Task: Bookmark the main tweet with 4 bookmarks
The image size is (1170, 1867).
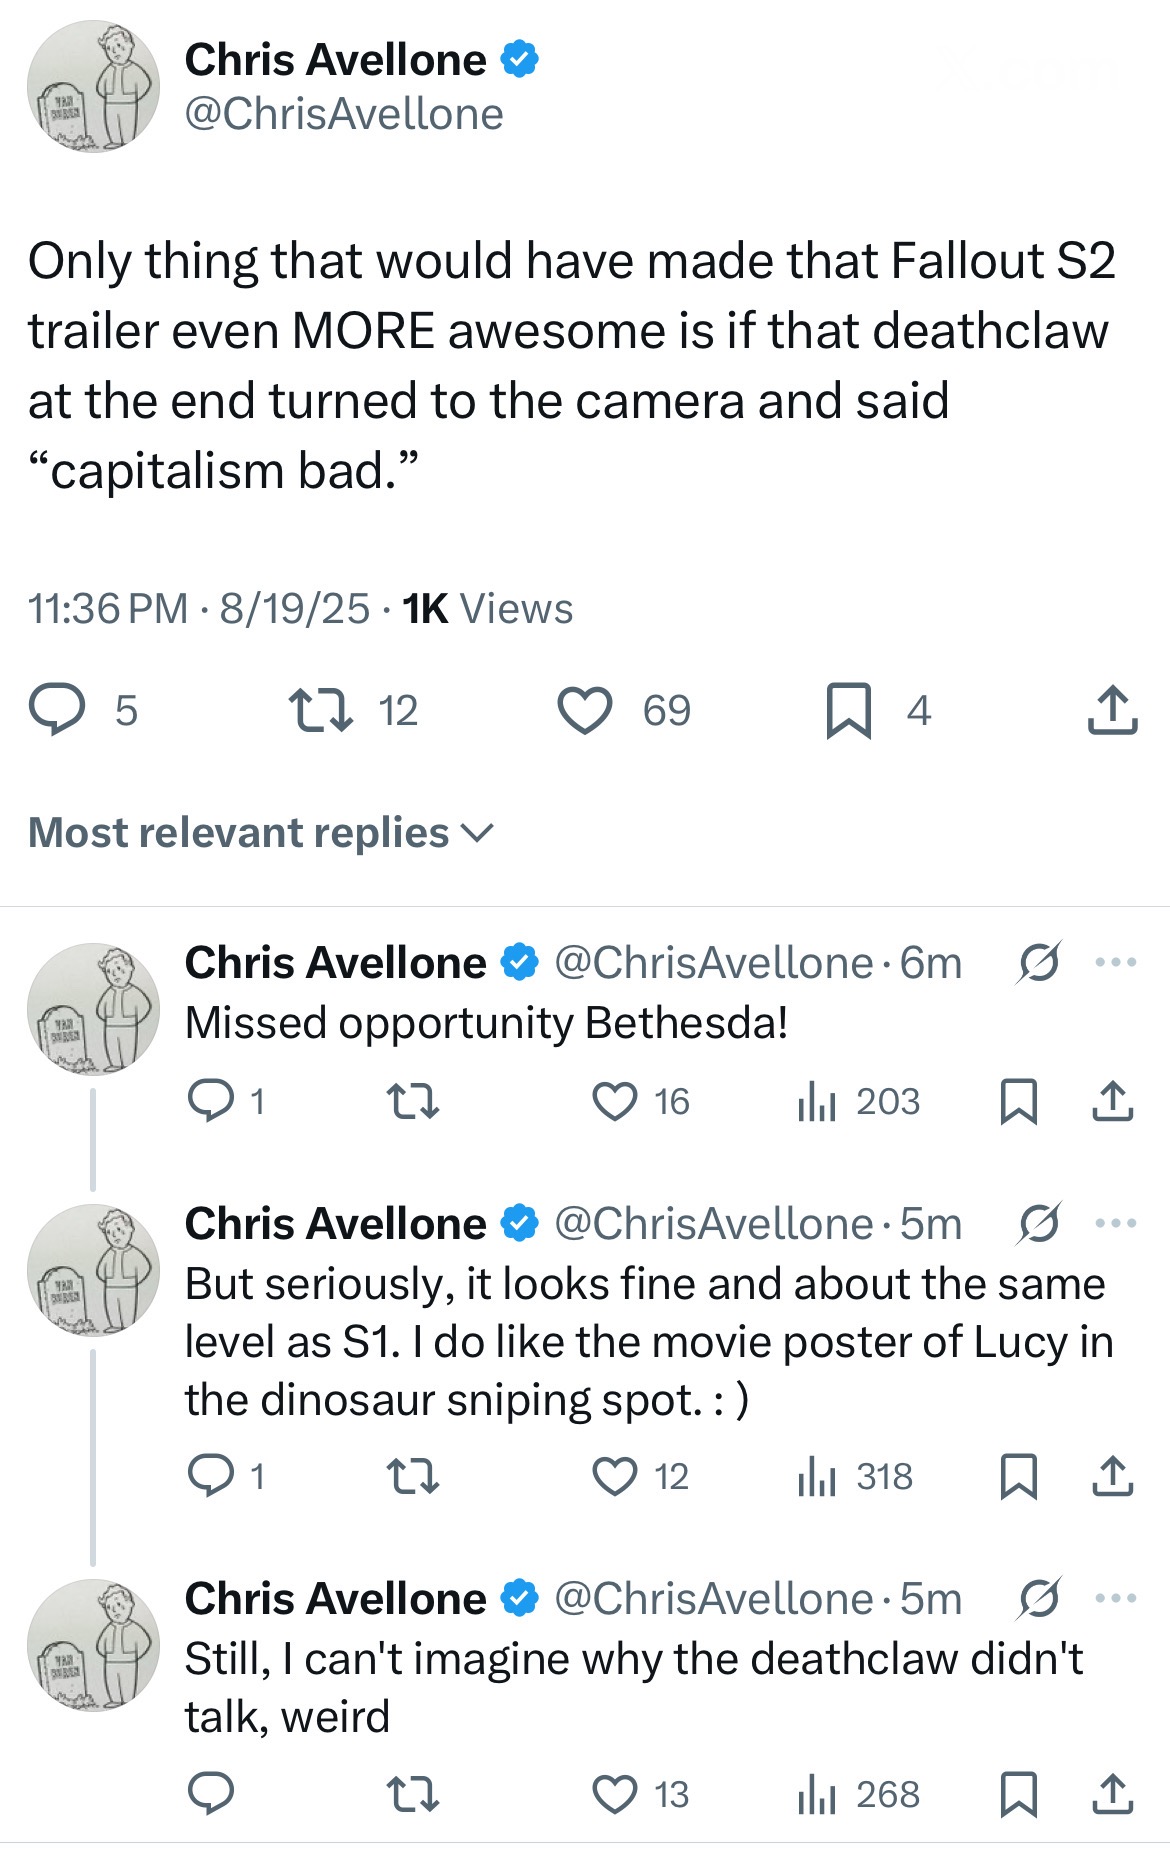Action: click(x=849, y=711)
